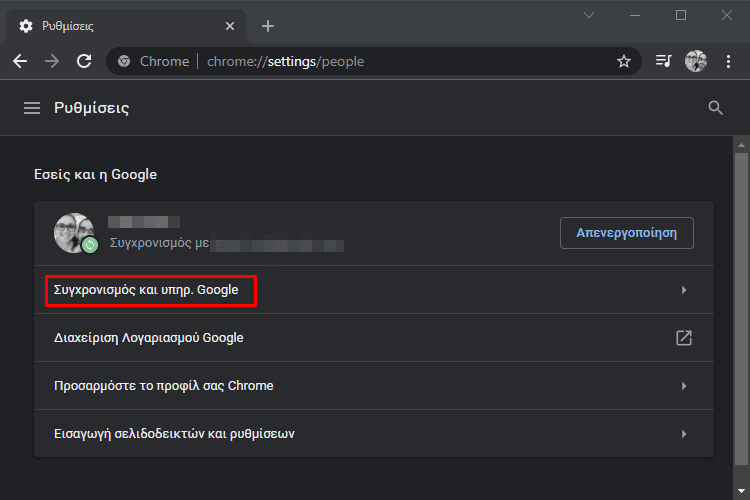750x500 pixels.
Task: Click the Απενεργοποίηση button
Action: click(627, 233)
